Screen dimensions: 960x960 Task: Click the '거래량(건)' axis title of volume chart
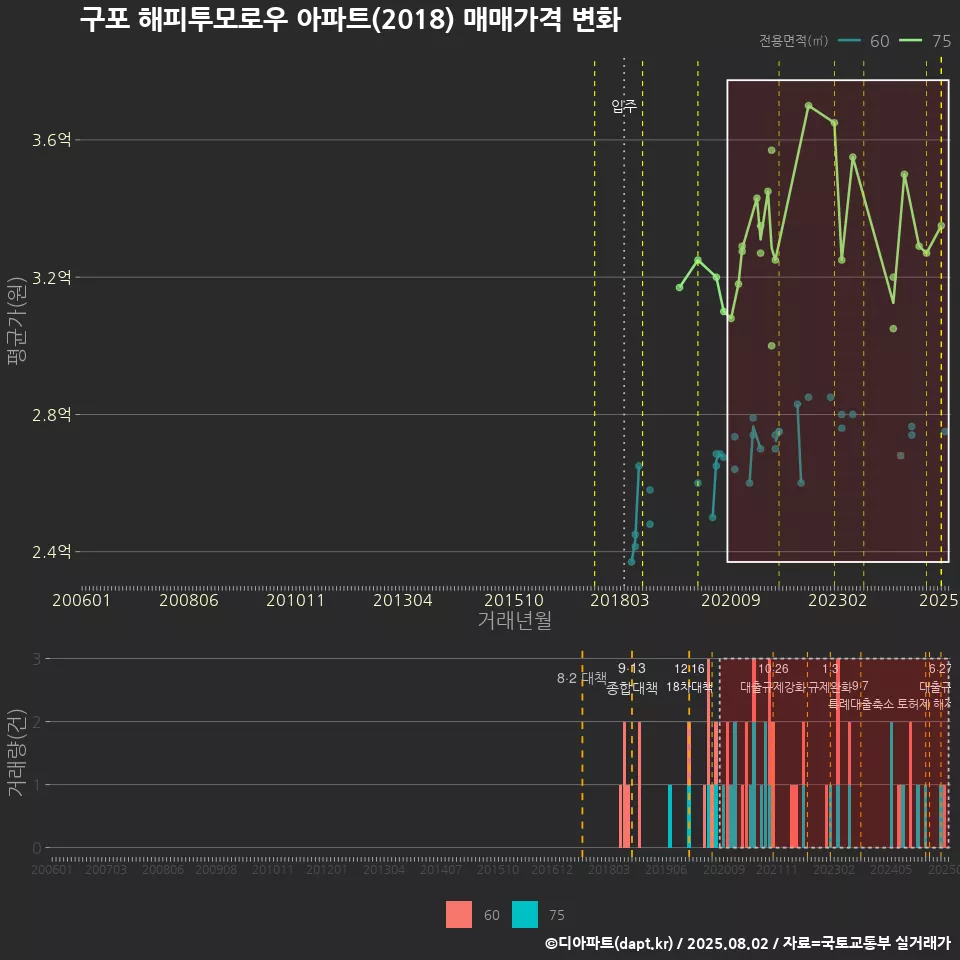click(15, 752)
